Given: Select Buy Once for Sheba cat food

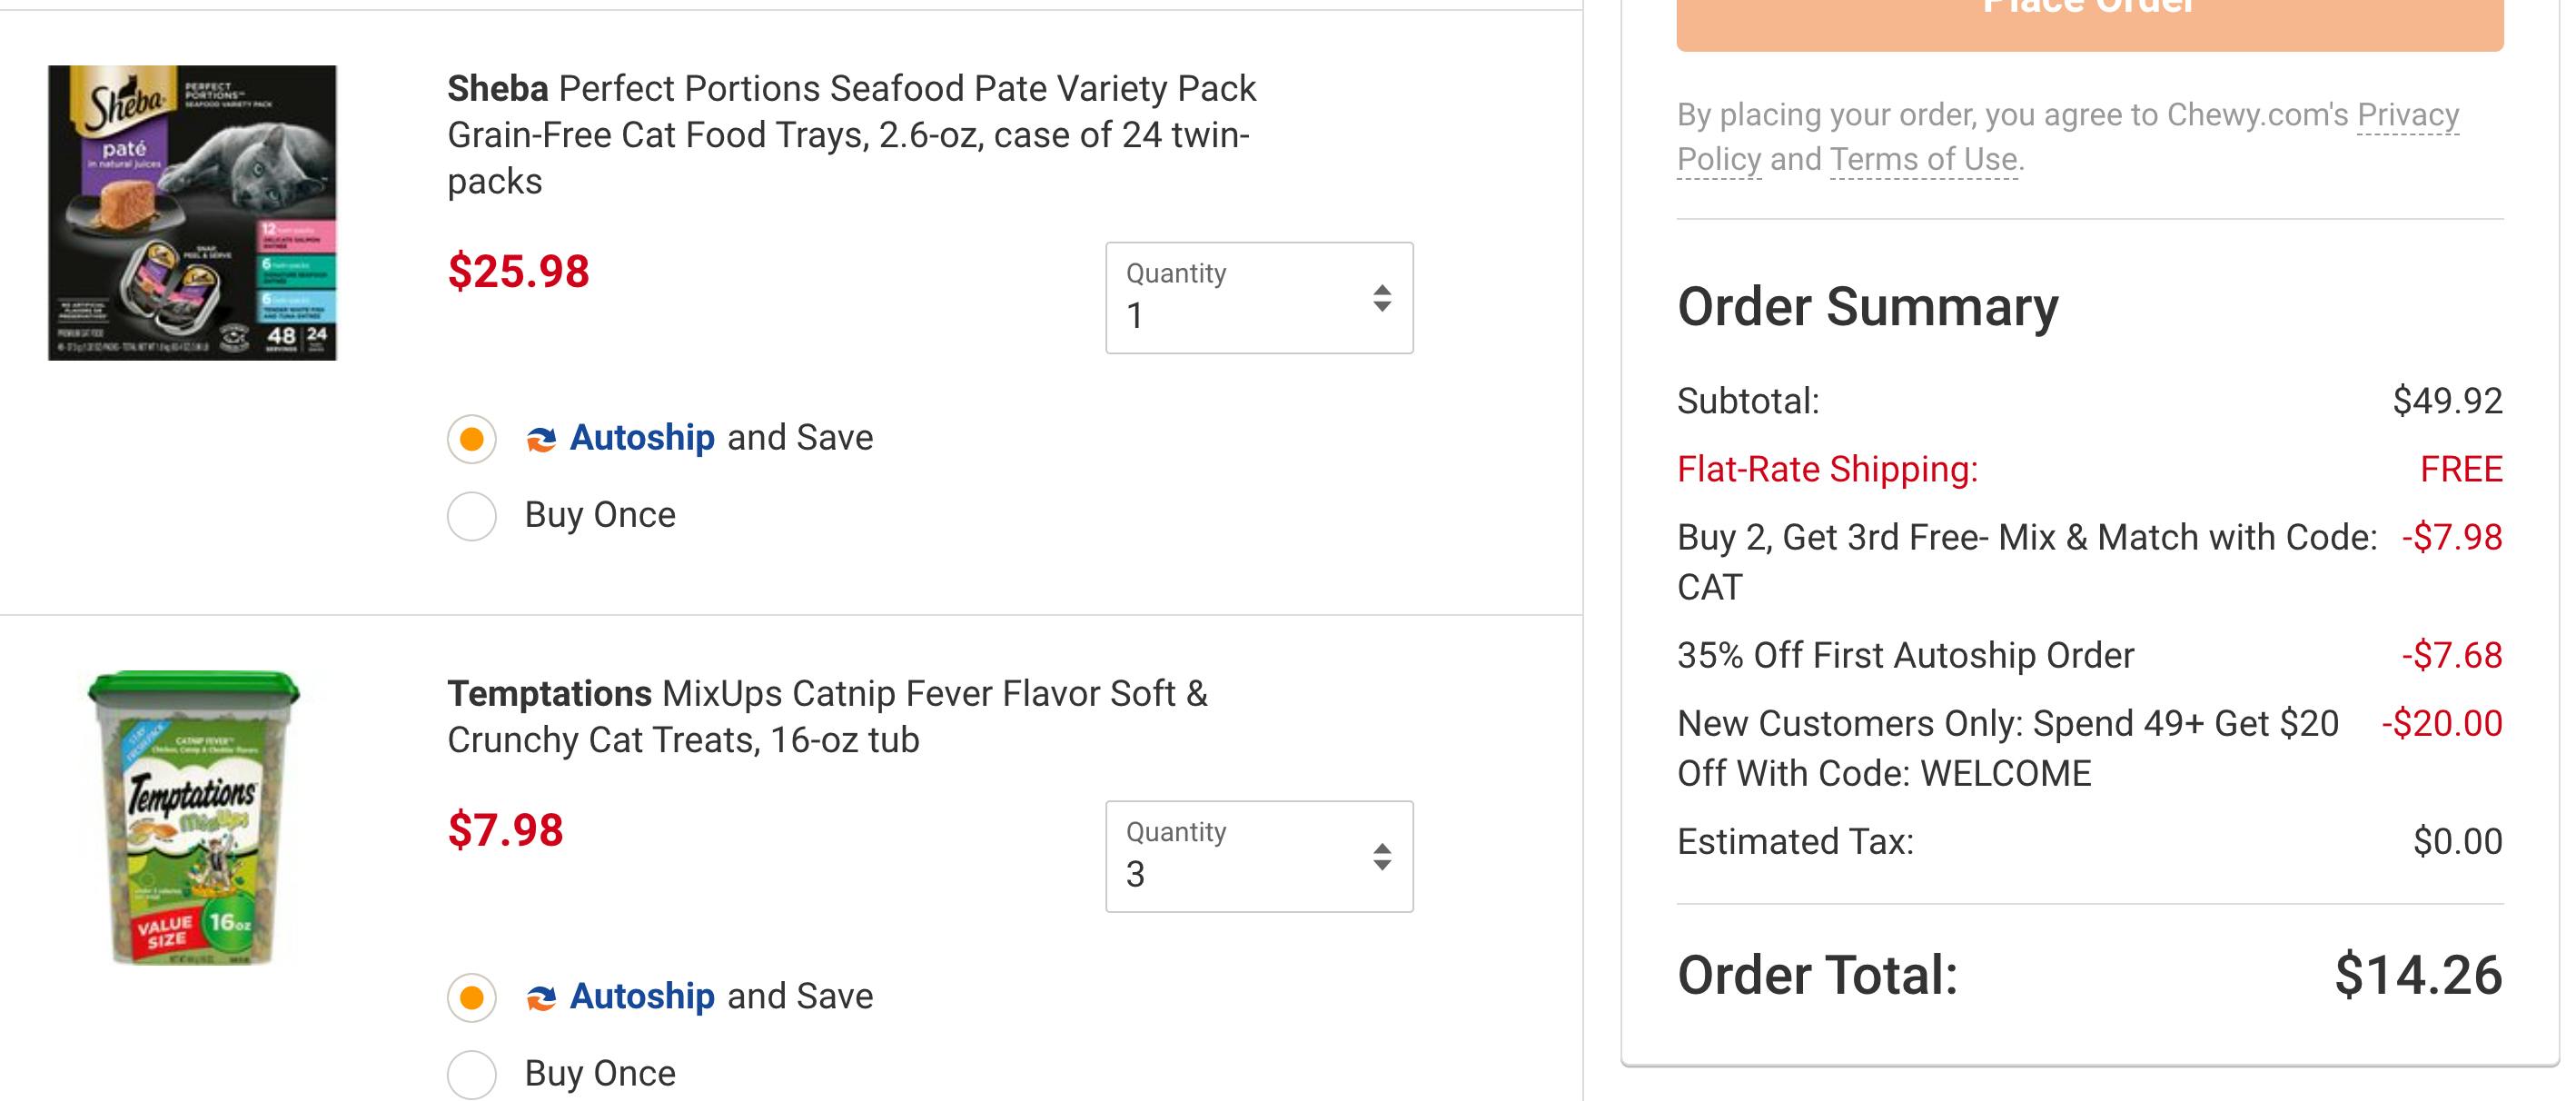Looking at the screenshot, I should pos(472,516).
